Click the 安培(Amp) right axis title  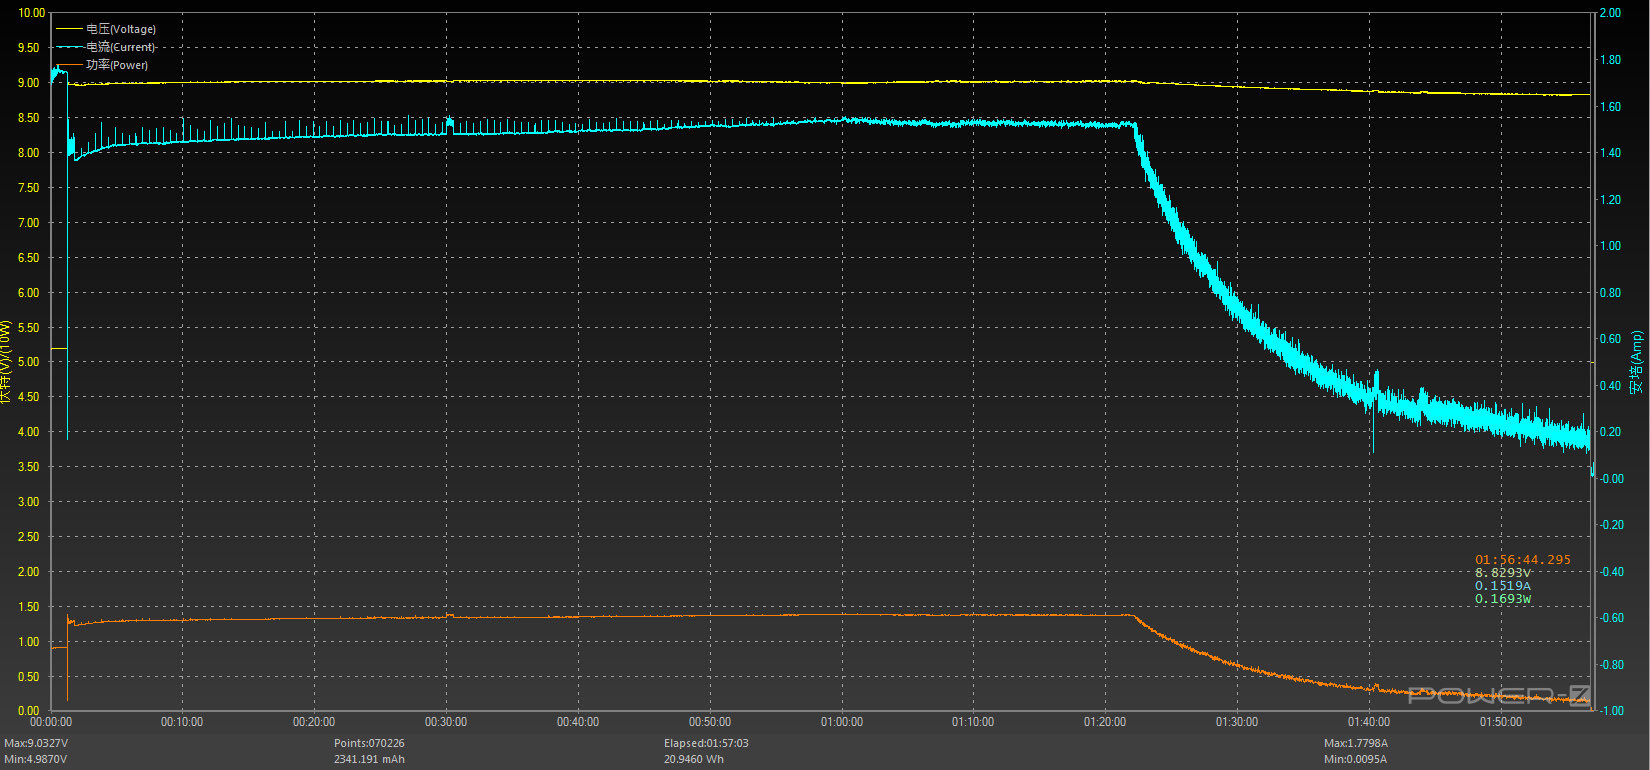click(1636, 362)
